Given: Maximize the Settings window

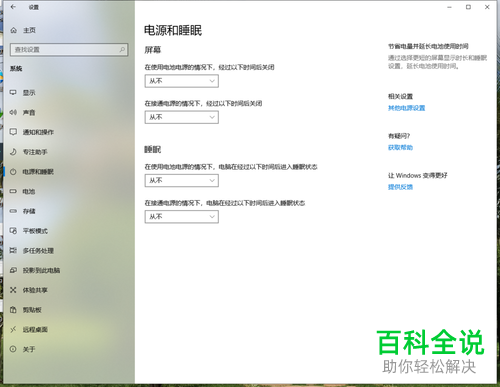Looking at the screenshot, I should (x=468, y=7).
